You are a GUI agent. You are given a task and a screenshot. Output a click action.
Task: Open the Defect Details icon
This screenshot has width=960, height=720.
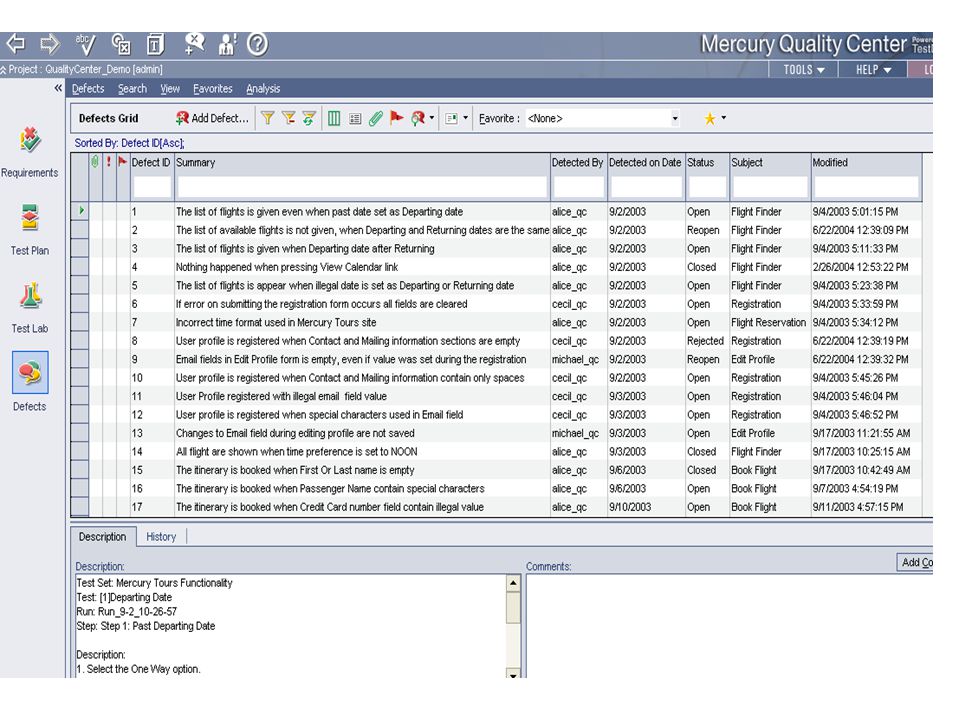click(355, 118)
